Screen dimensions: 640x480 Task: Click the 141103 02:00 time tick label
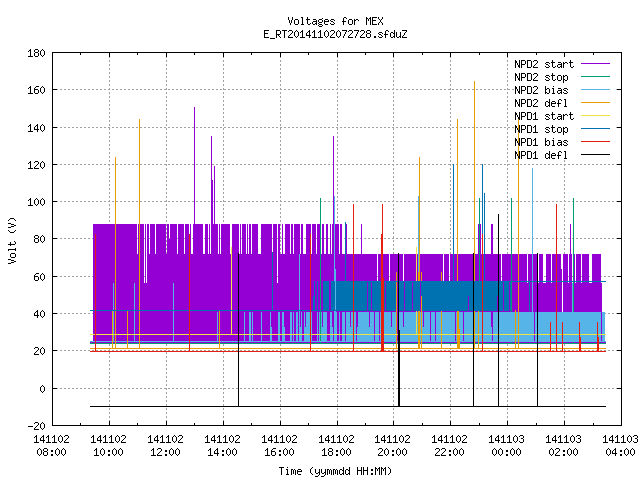564,446
